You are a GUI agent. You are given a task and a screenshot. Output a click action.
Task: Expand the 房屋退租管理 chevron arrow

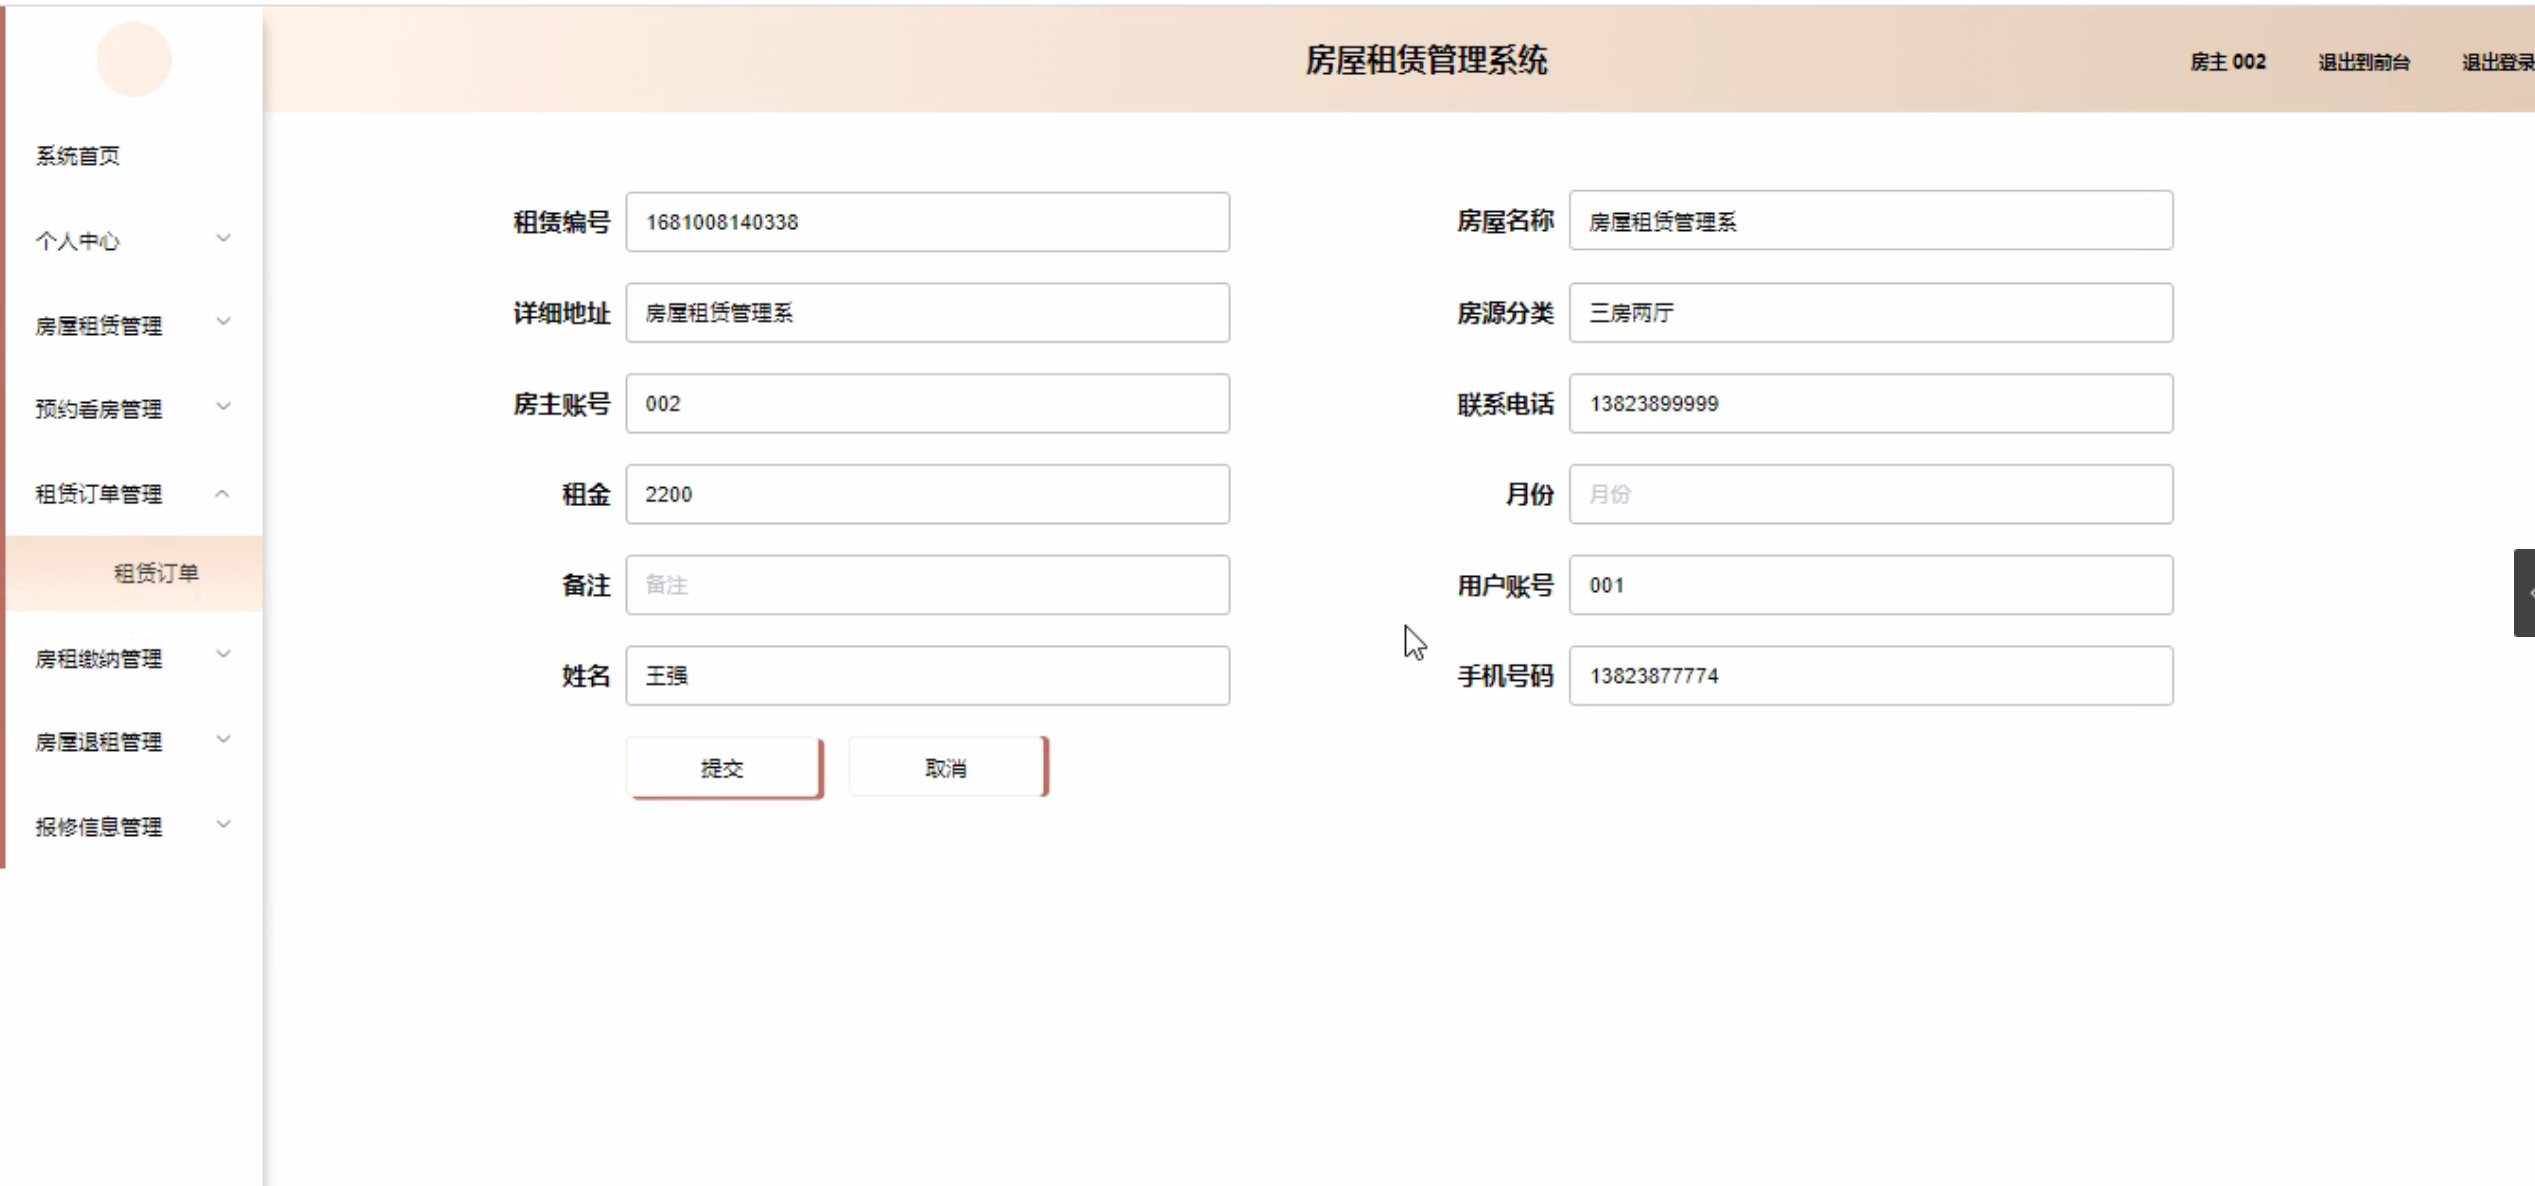(x=223, y=739)
